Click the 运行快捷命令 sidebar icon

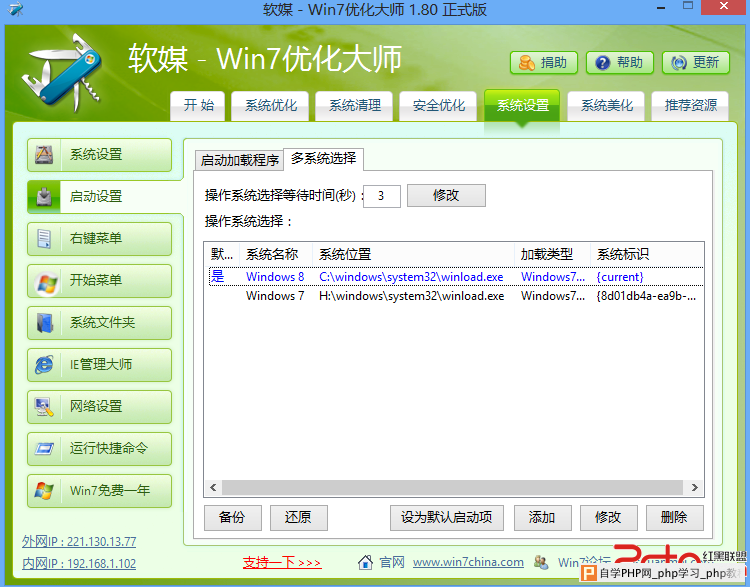coord(44,449)
